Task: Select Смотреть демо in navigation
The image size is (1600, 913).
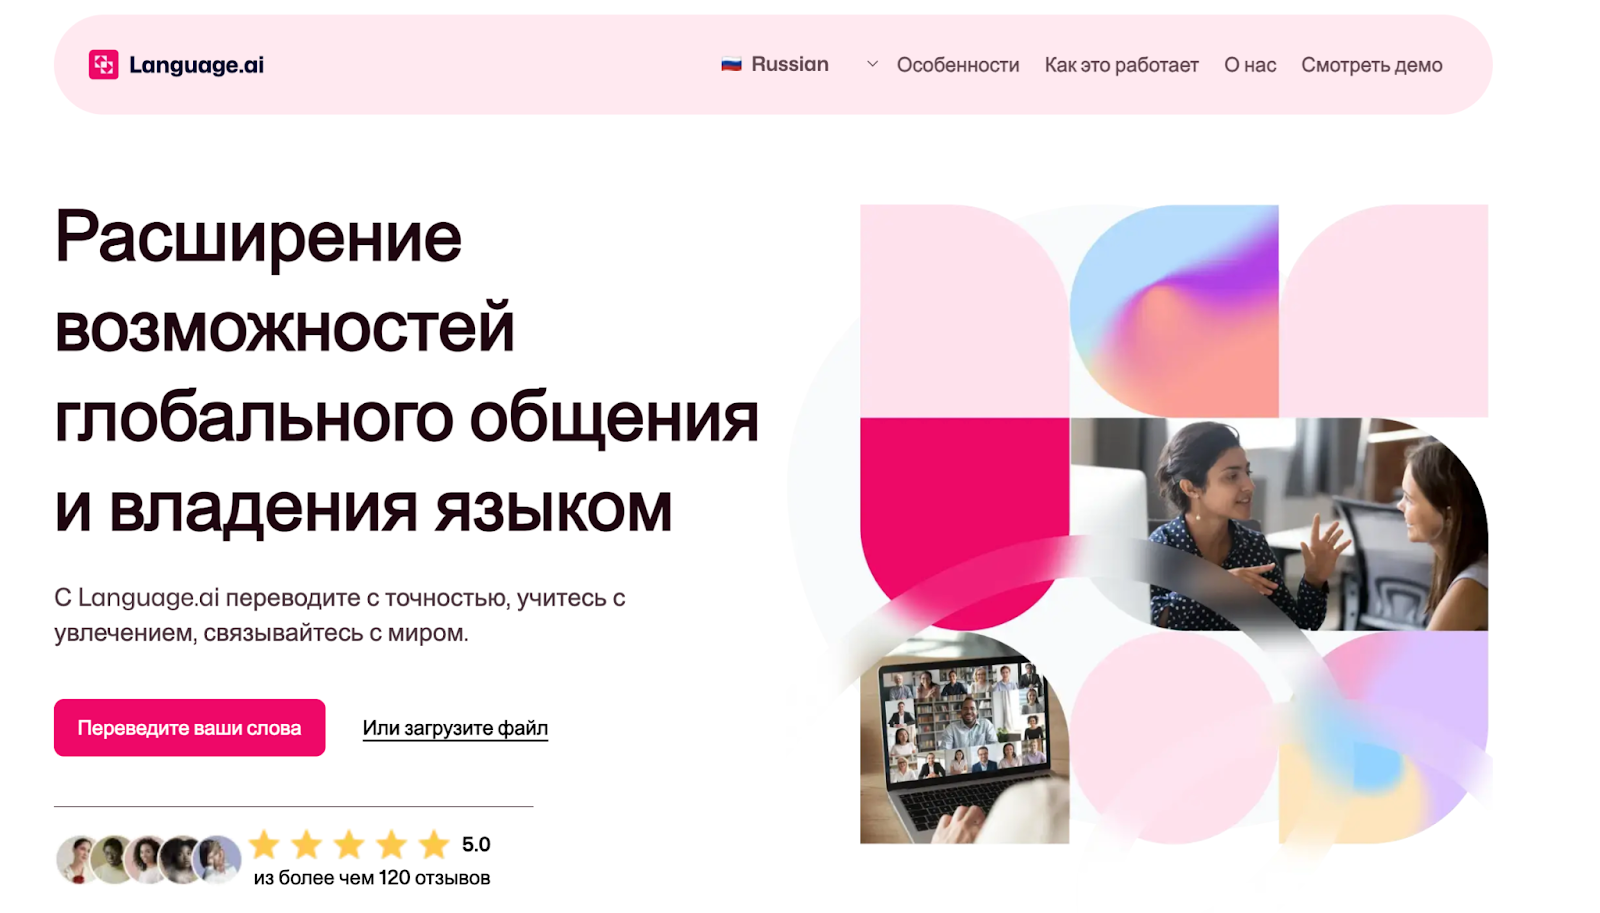Action: coord(1371,65)
